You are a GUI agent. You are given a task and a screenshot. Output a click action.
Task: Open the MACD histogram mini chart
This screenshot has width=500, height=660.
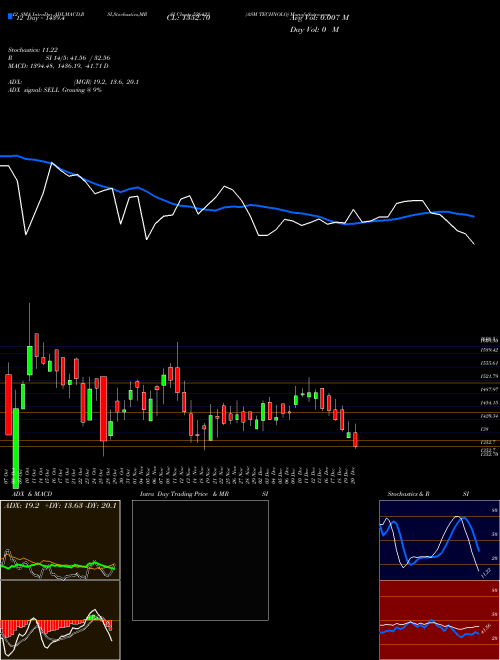(x=60, y=620)
